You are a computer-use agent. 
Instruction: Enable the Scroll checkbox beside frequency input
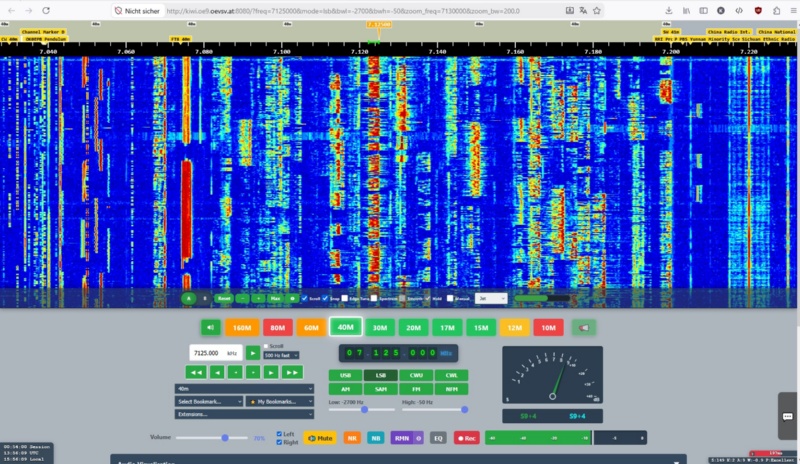click(x=265, y=346)
